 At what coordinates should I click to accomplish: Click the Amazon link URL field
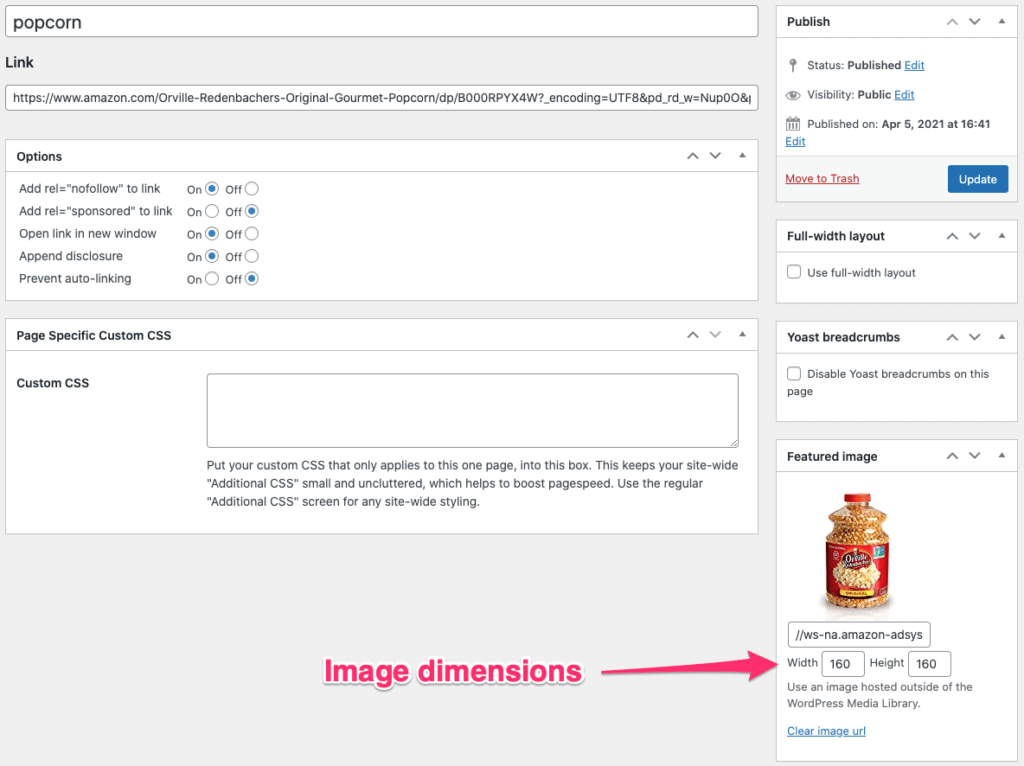click(x=381, y=98)
